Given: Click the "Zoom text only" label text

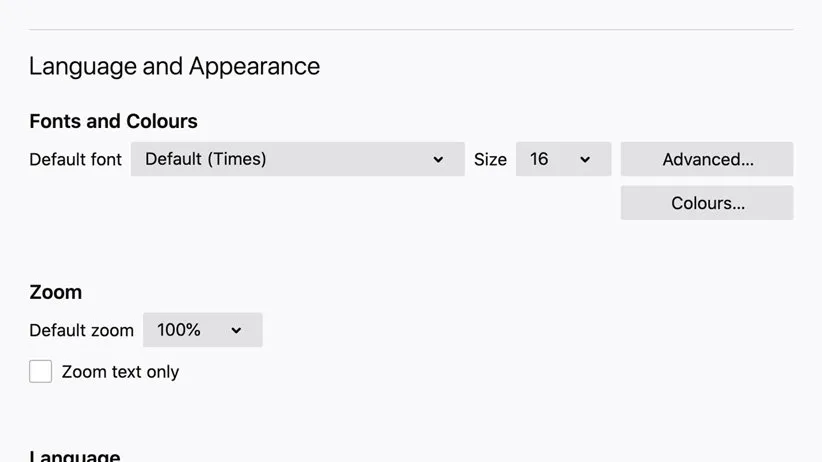Looking at the screenshot, I should (120, 372).
